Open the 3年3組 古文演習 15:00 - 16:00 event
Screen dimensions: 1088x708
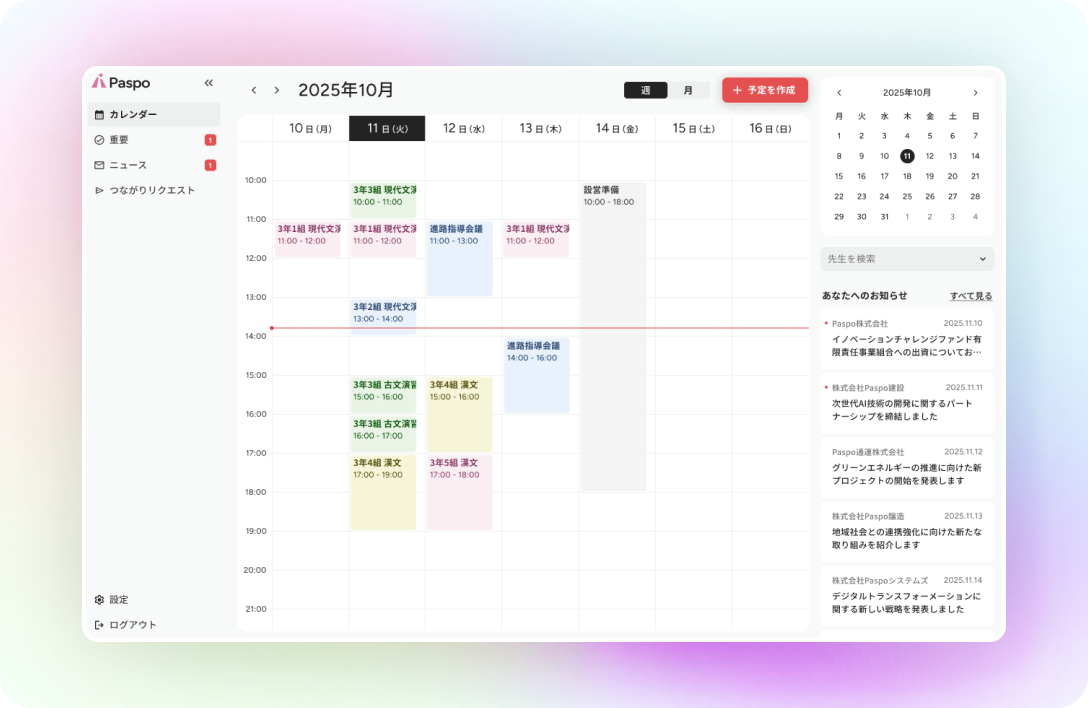coord(384,394)
